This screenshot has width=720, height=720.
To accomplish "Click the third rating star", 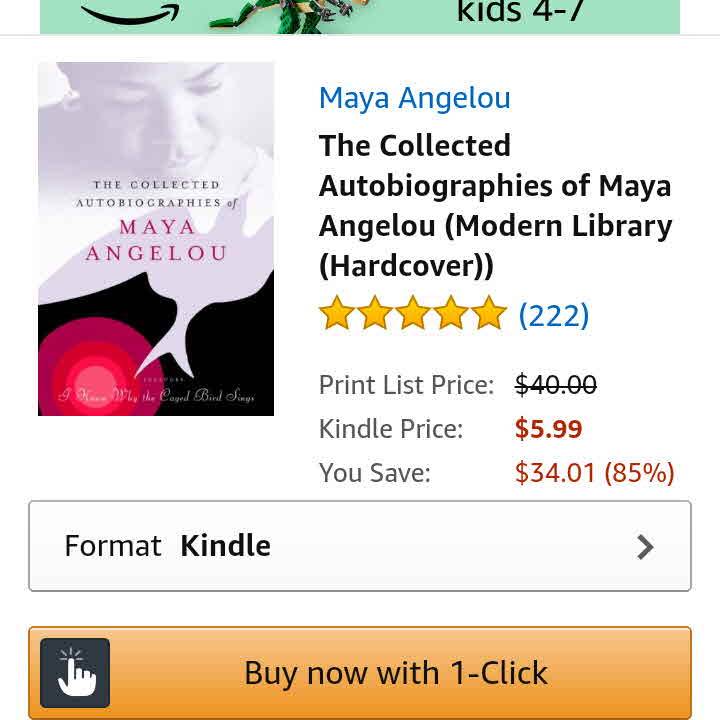I will coord(413,314).
